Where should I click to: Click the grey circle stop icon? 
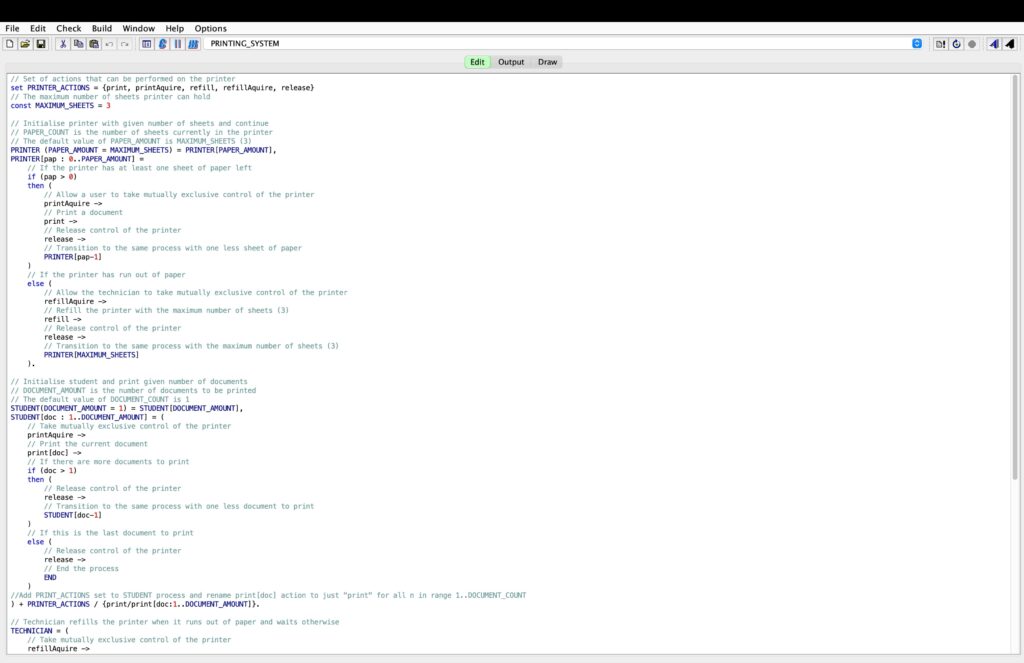972,44
